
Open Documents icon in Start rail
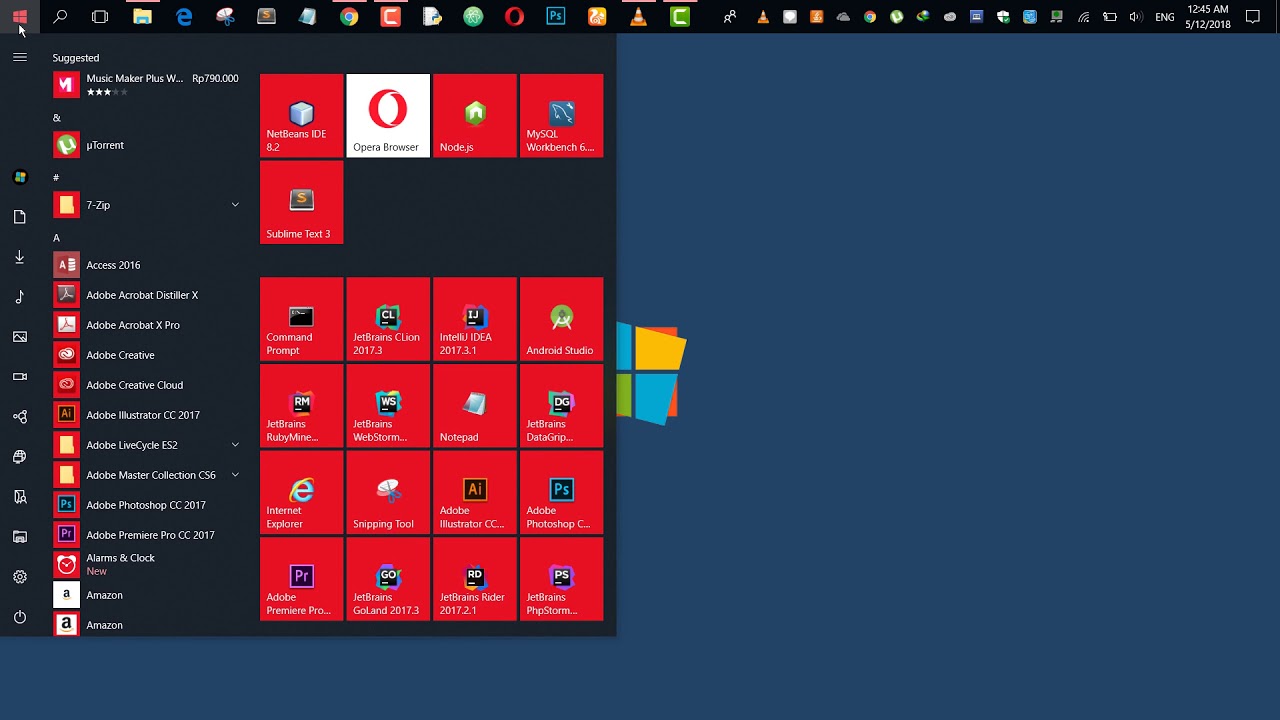pos(19,217)
